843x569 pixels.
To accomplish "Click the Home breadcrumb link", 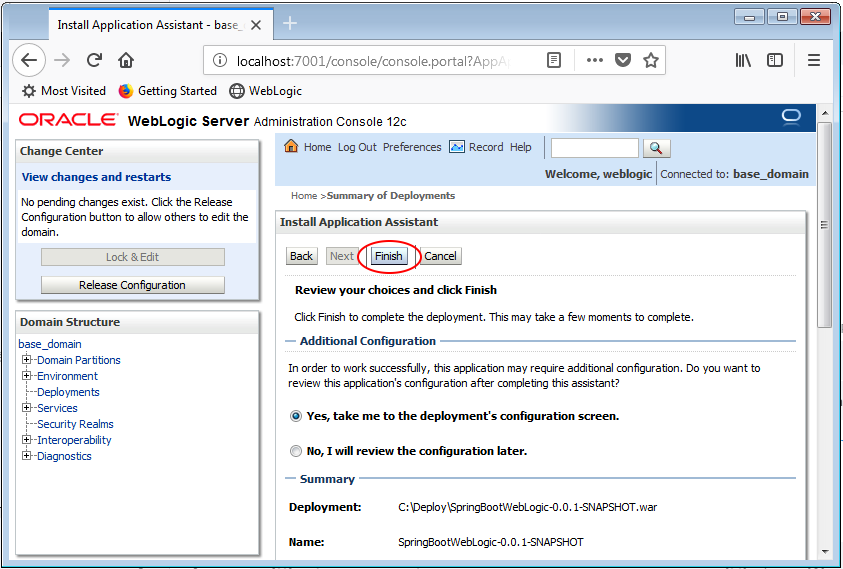I will click(304, 196).
